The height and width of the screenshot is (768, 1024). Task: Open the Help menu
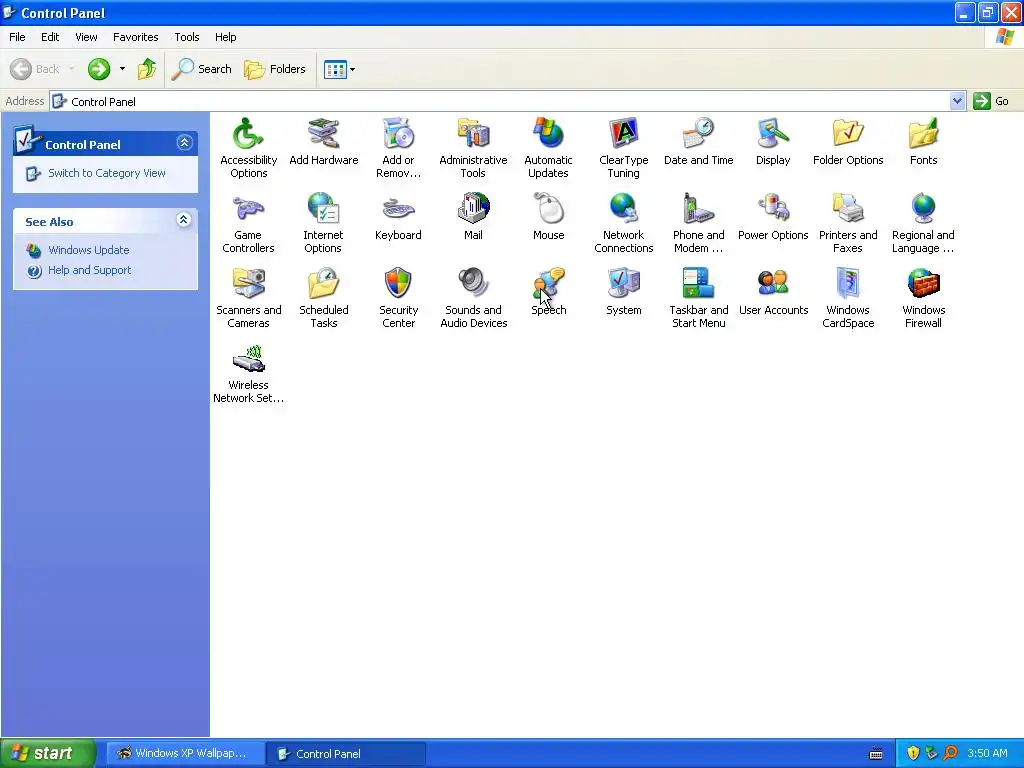pos(225,37)
